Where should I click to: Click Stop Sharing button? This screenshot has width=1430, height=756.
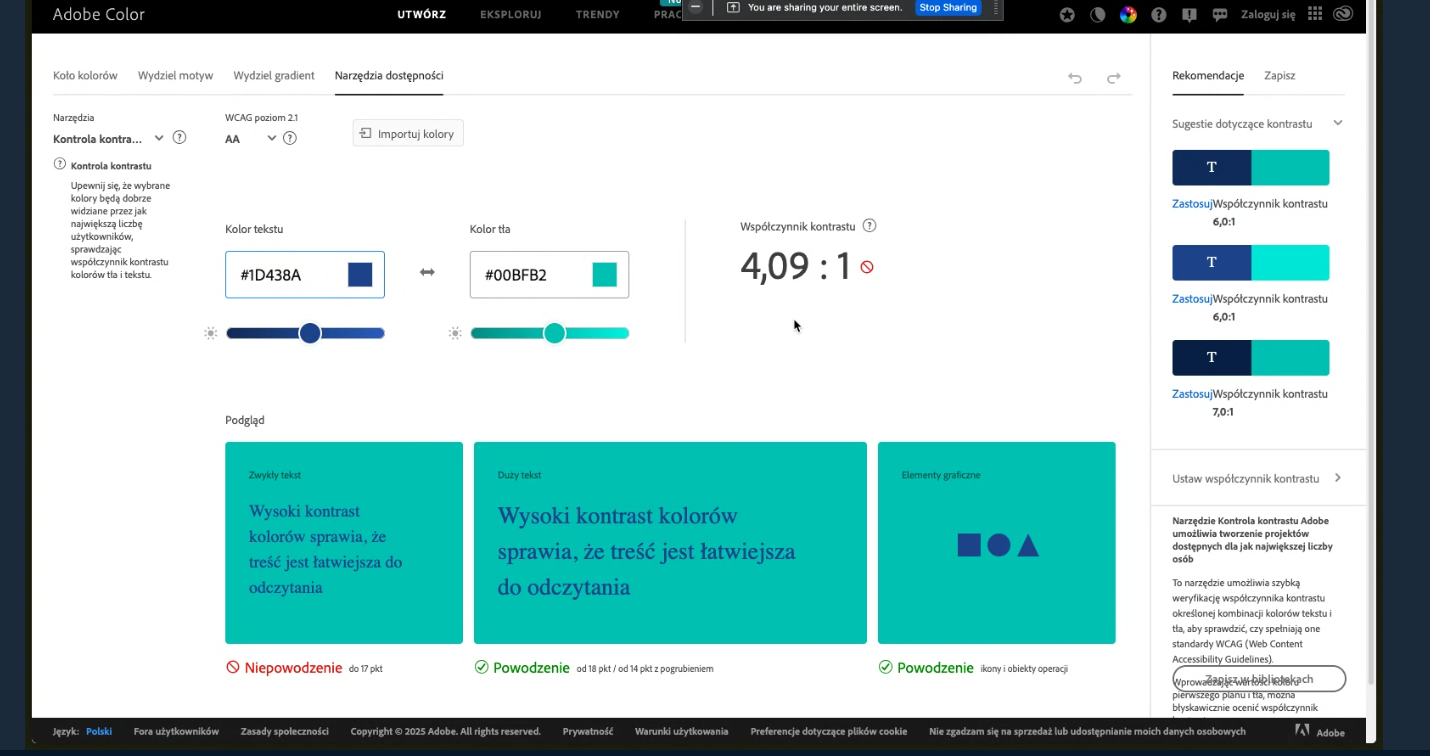[x=948, y=7]
